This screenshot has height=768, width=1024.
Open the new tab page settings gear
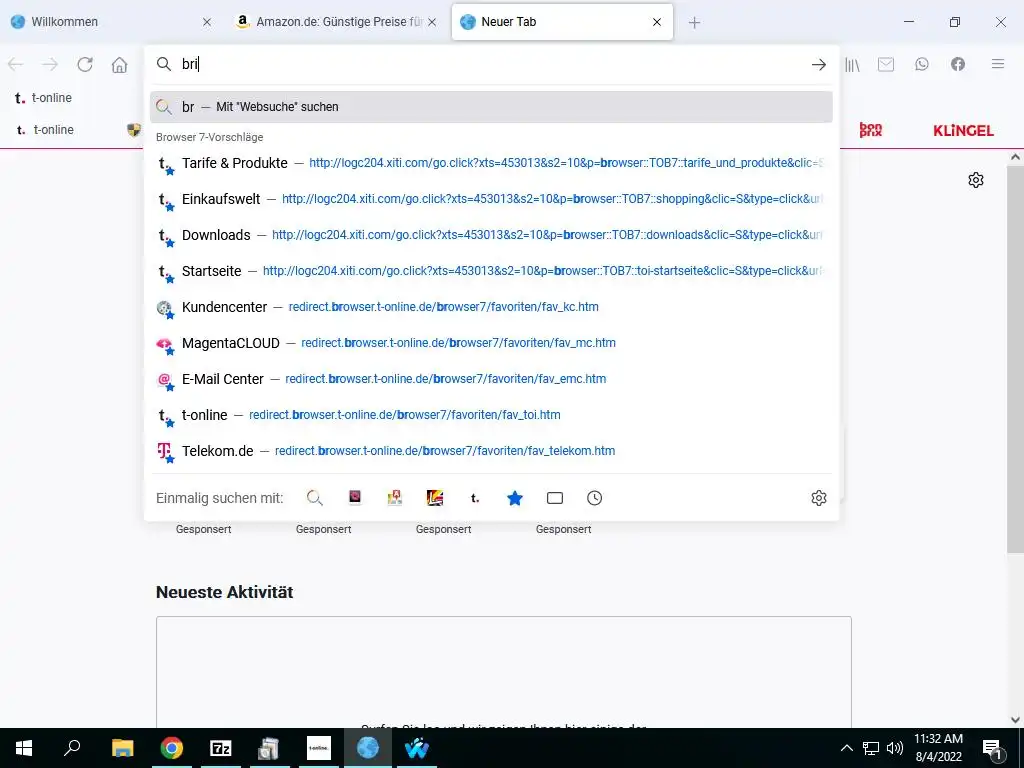pos(976,180)
